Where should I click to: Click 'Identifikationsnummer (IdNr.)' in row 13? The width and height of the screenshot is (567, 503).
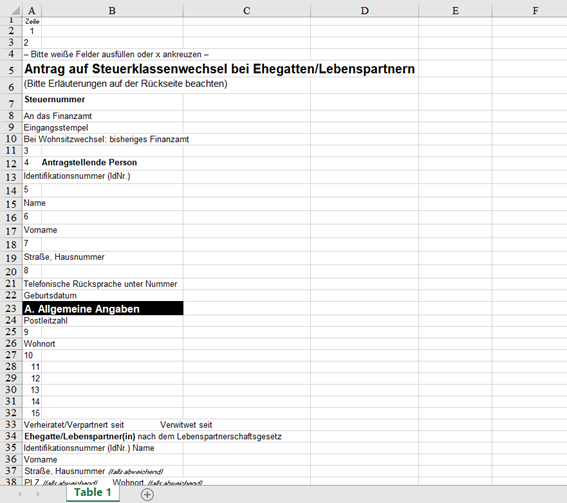77,176
